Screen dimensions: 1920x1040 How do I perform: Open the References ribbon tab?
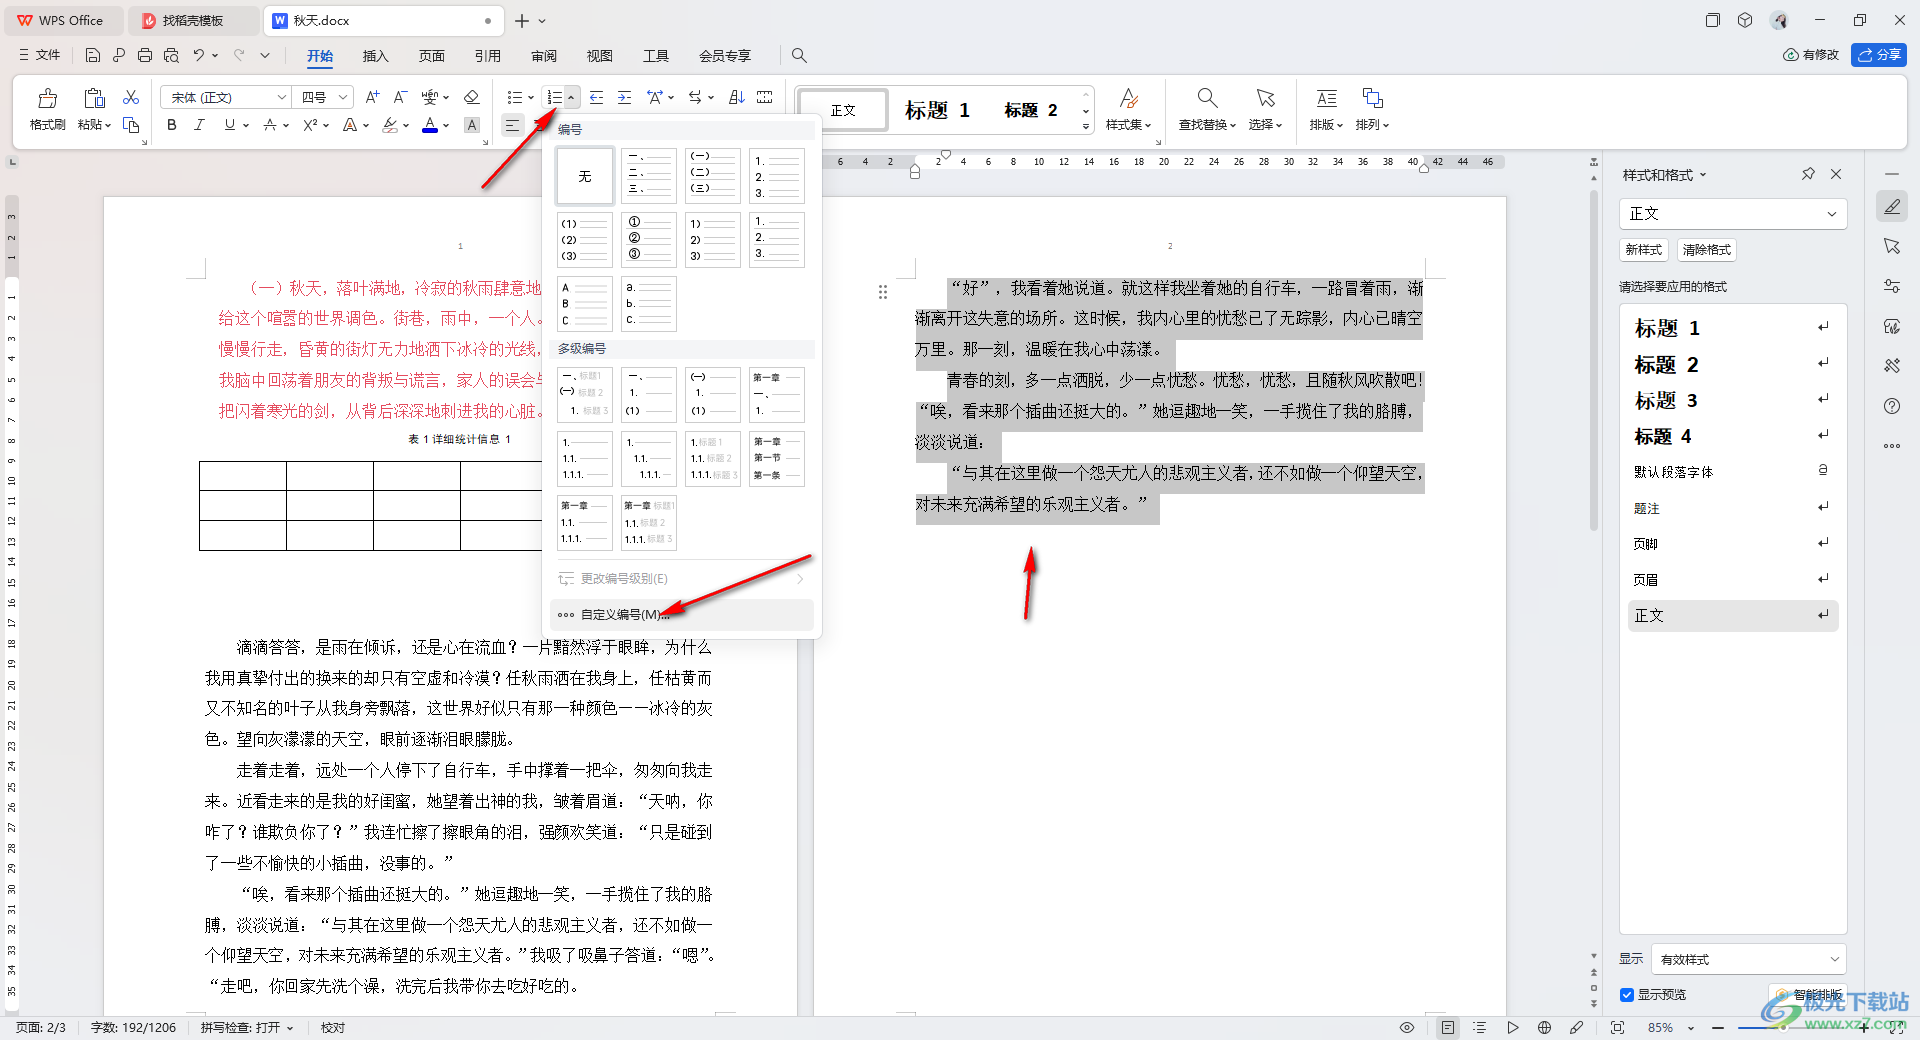(487, 55)
